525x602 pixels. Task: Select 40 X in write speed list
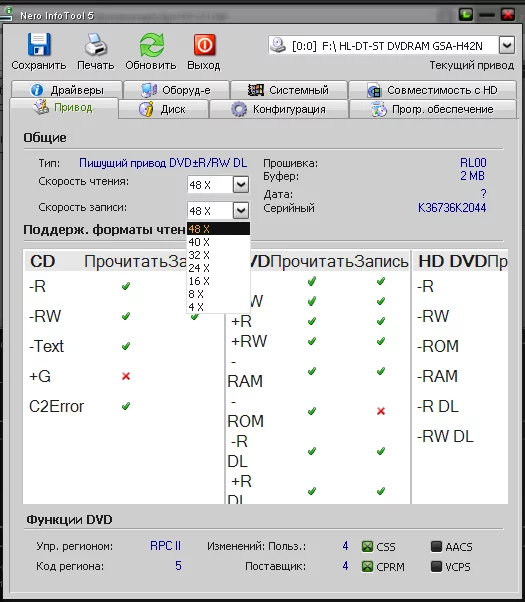click(219, 242)
